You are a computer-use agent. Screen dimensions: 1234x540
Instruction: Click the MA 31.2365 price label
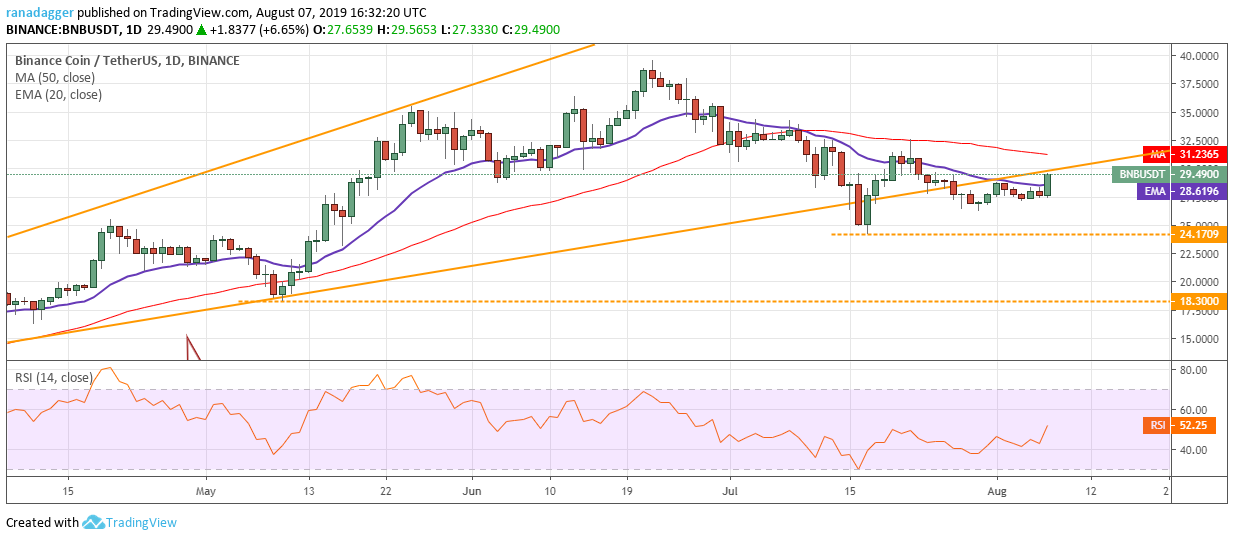click(1187, 155)
